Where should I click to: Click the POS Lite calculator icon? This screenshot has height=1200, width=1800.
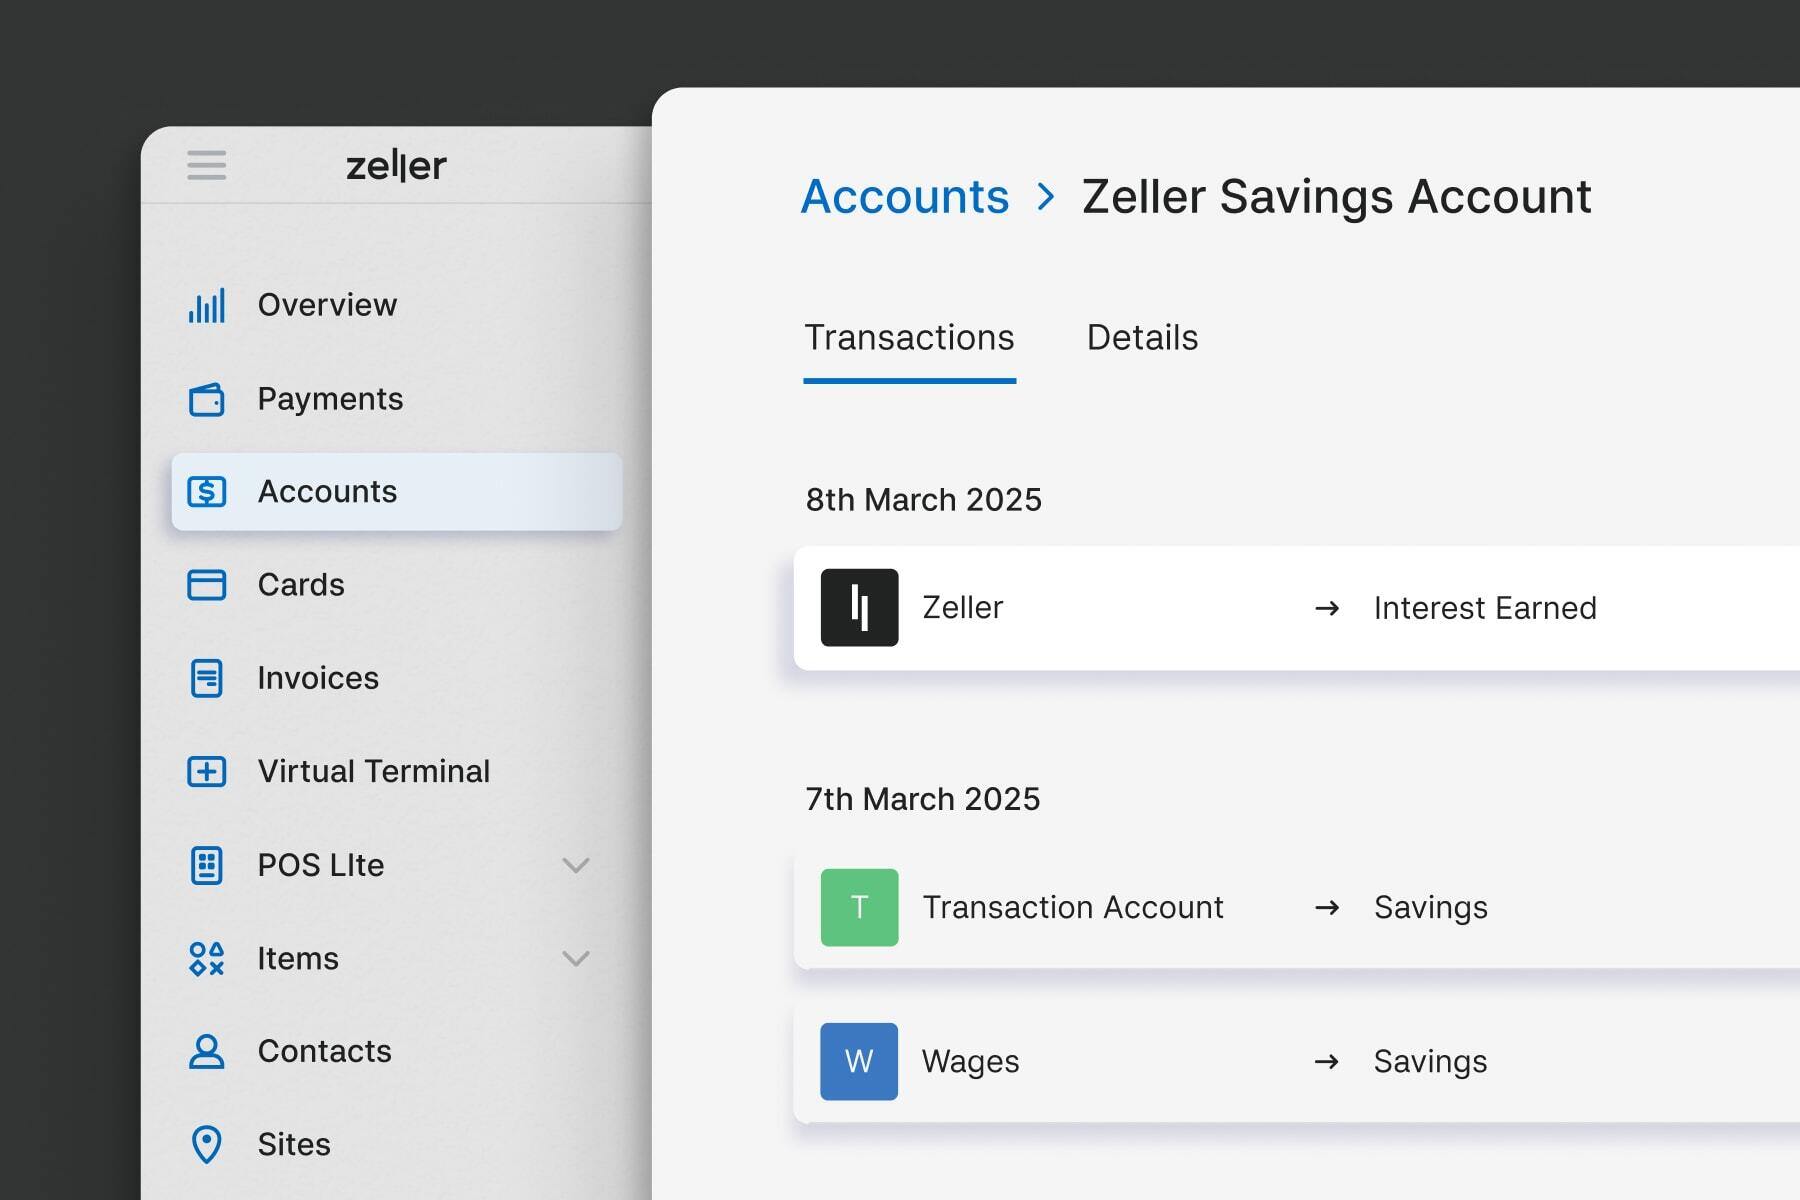[207, 865]
